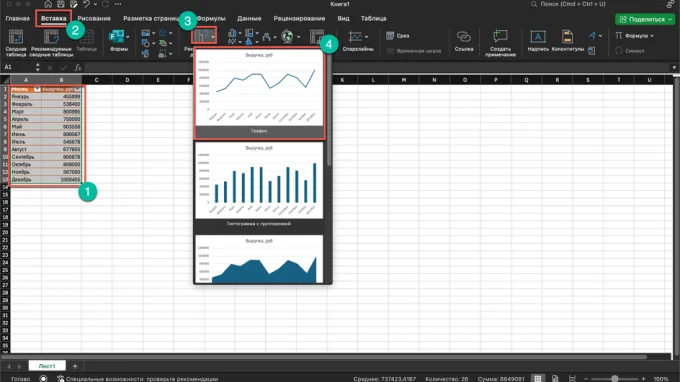Expand the Recommended Charts dropdown arrow
680x382 pixels.
click(x=213, y=36)
